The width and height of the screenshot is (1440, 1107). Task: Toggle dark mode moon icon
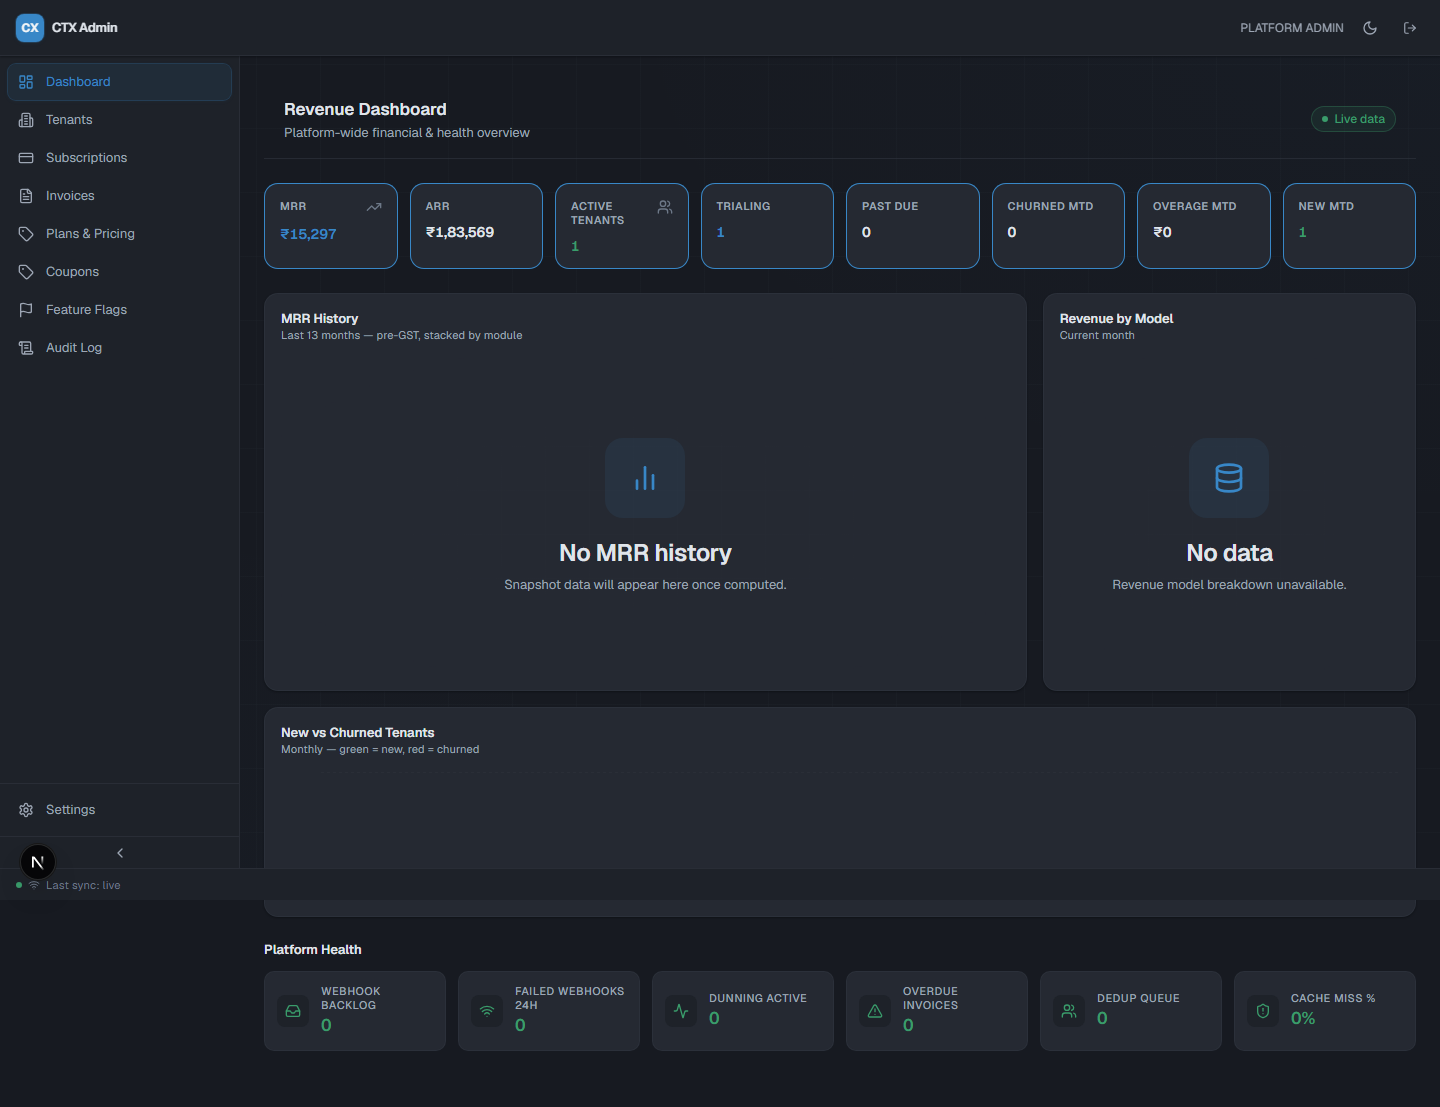[1370, 28]
